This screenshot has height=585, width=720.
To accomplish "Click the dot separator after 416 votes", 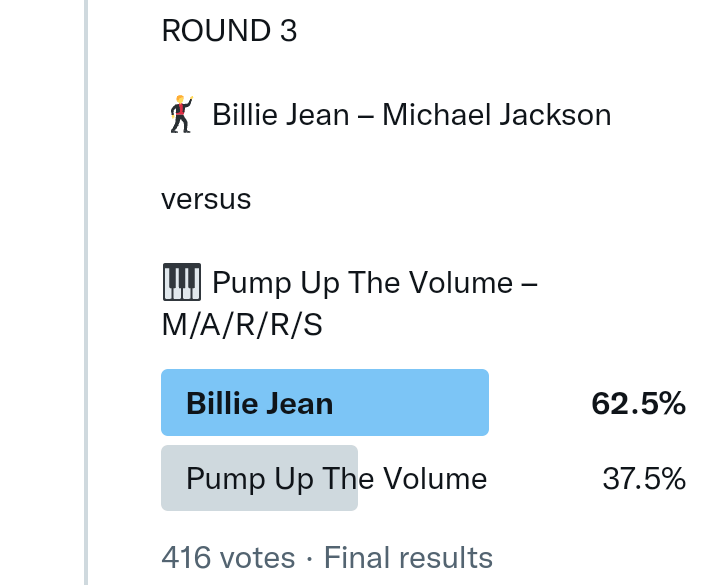I will click(310, 557).
